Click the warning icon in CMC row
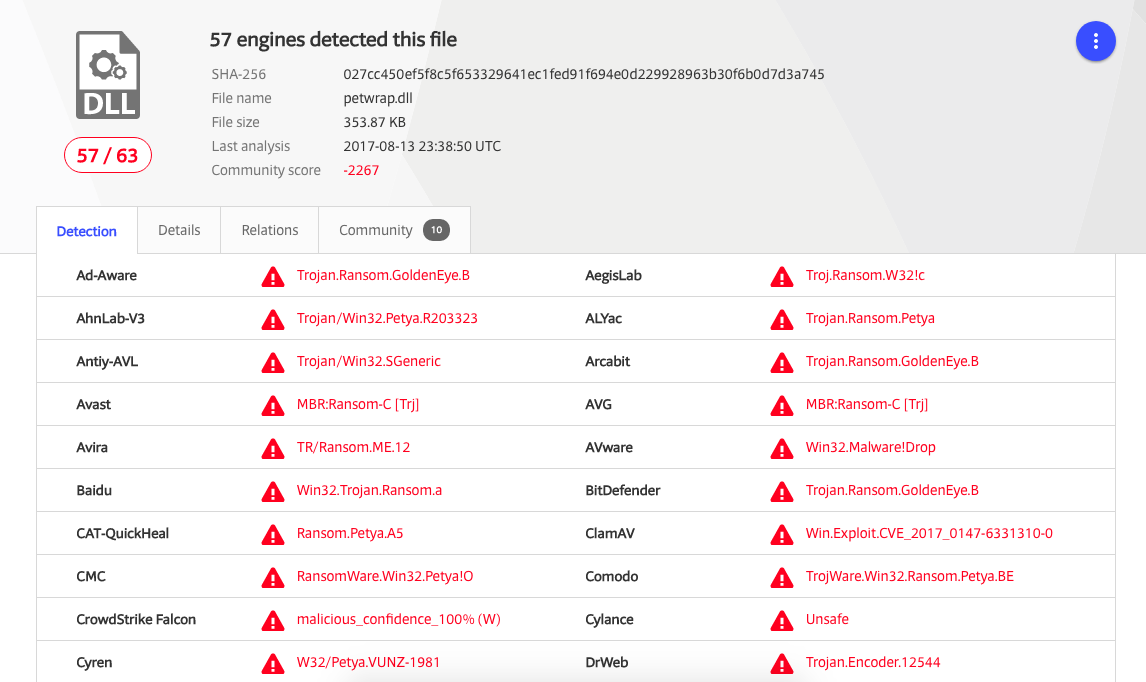This screenshot has height=682, width=1146. tap(273, 578)
